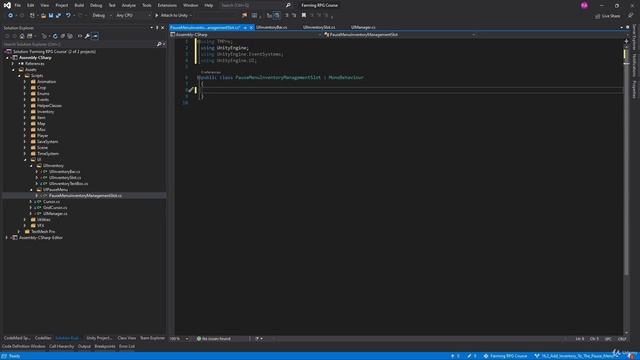The width and height of the screenshot is (640, 360).
Task: Open the Output panel tab
Action: [x=84, y=347]
